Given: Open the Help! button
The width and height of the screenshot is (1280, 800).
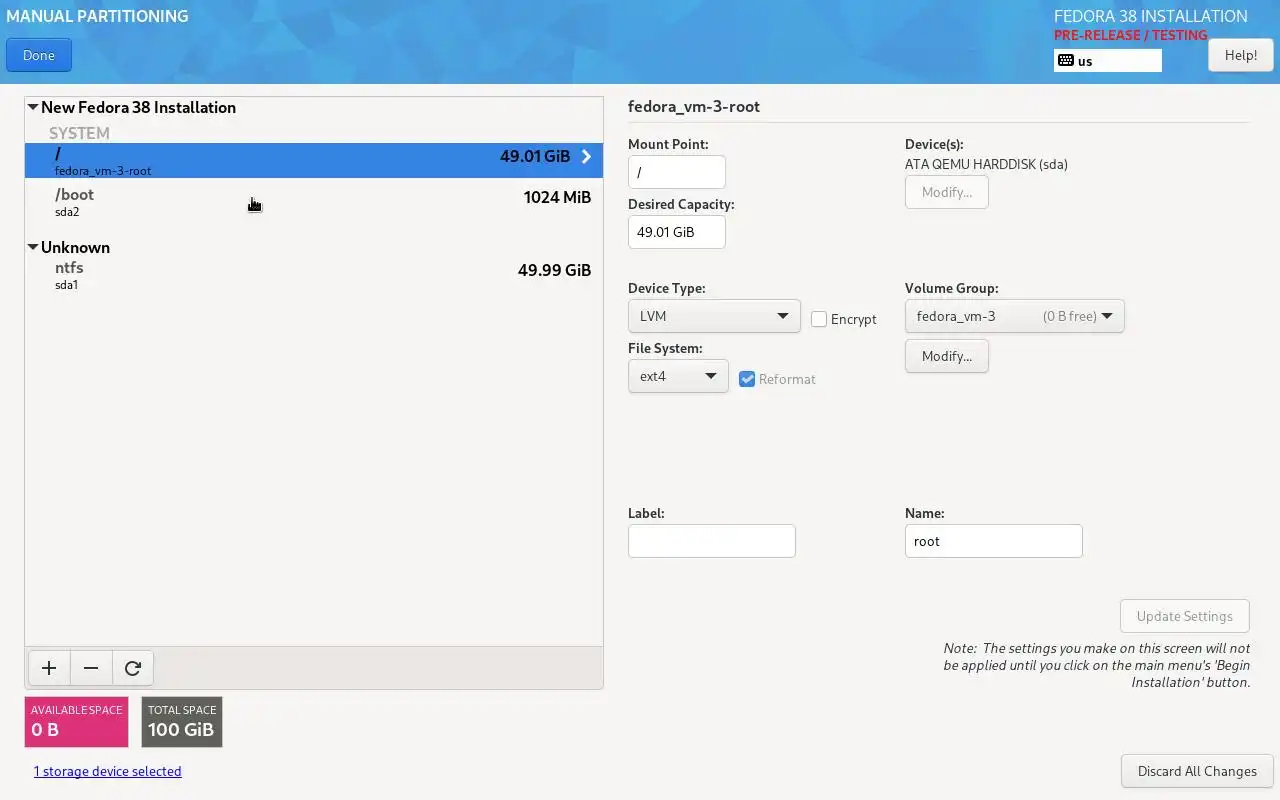Looking at the screenshot, I should coord(1241,55).
